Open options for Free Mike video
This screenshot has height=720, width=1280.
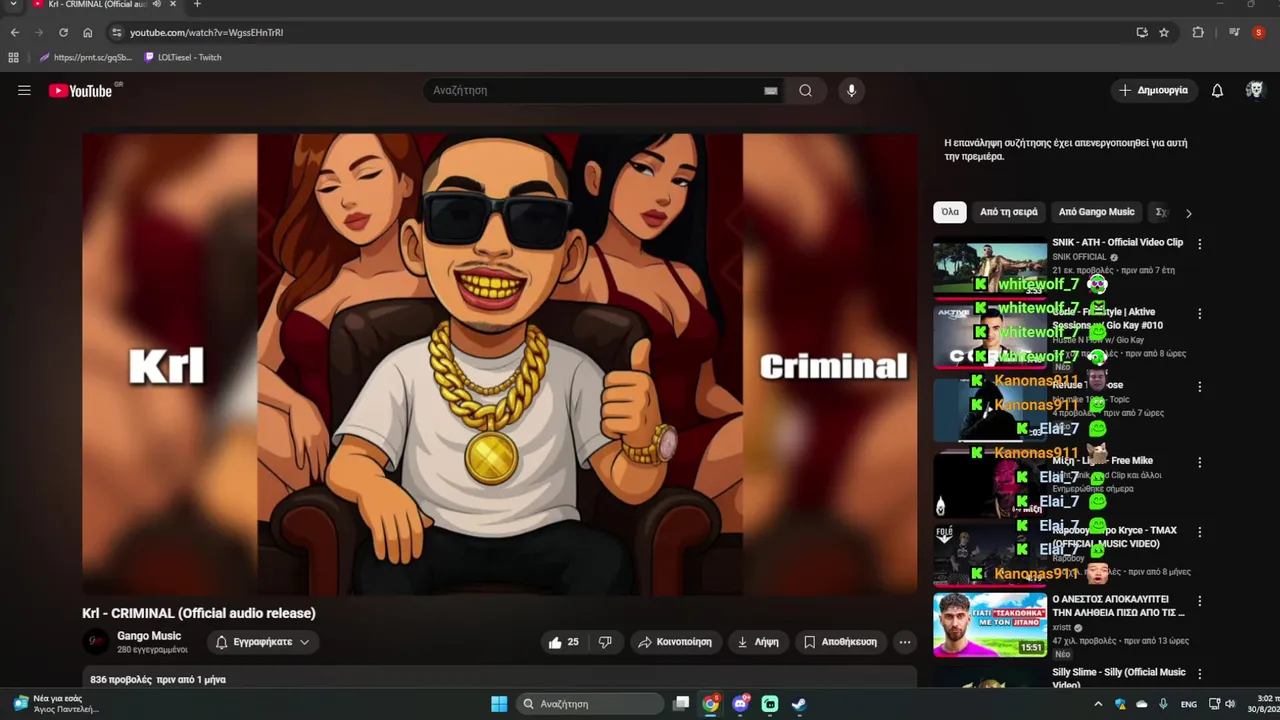(x=1199, y=463)
